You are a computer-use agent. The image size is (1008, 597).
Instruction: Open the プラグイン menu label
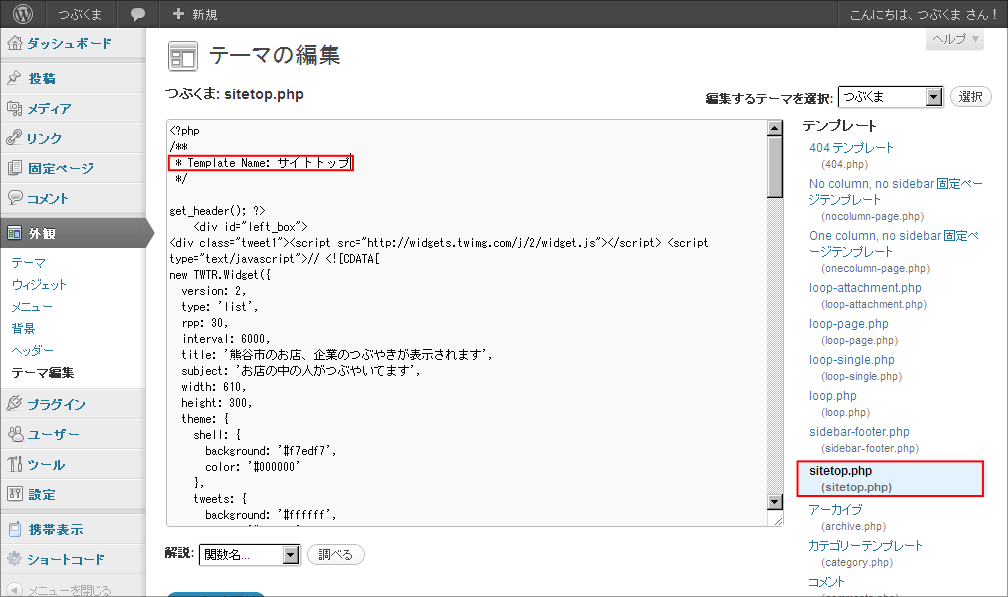[57, 404]
